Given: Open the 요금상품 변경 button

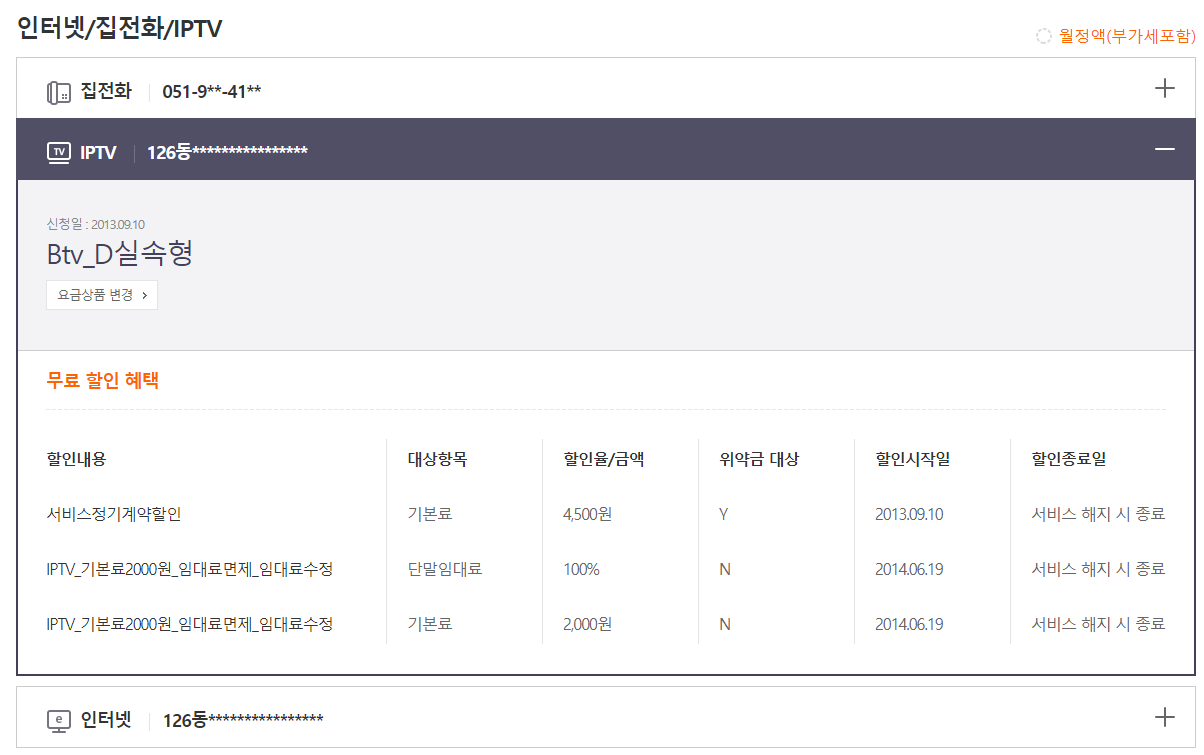Looking at the screenshot, I should coord(102,295).
